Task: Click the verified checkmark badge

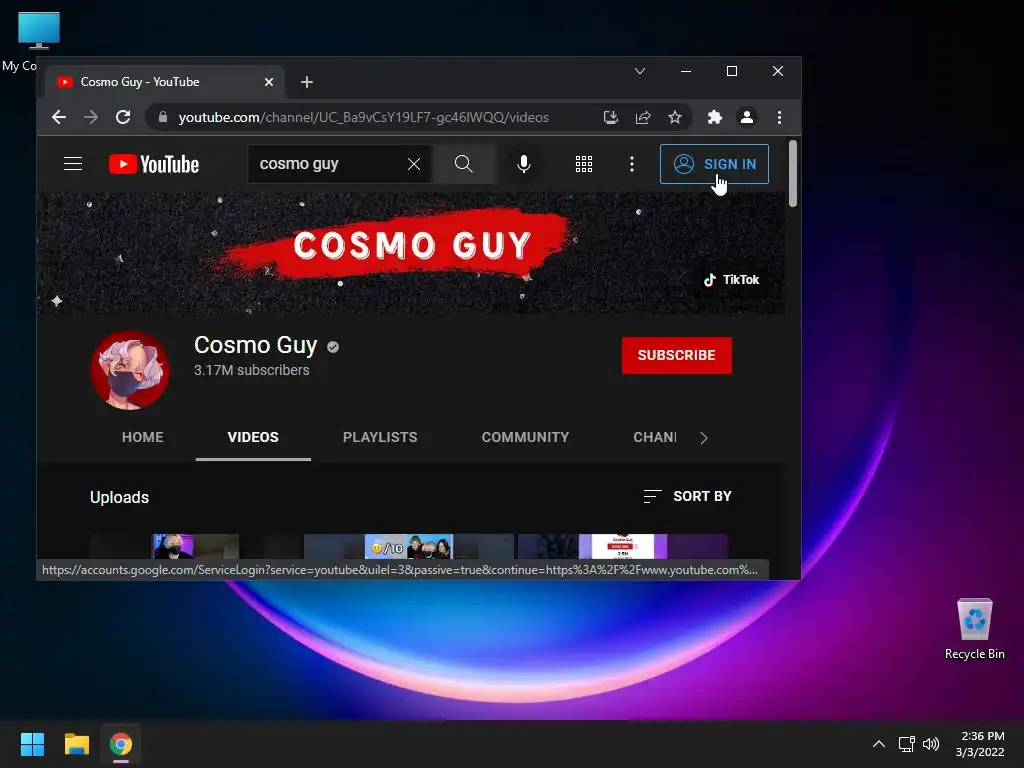Action: [333, 347]
